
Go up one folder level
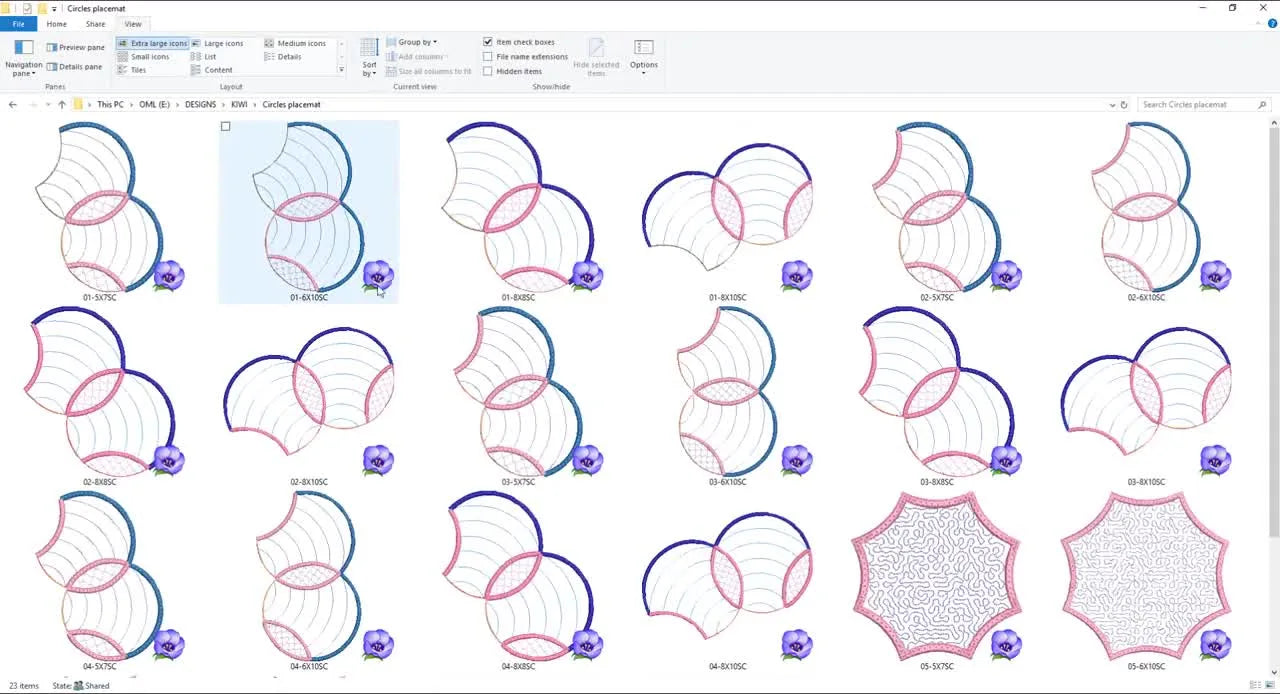point(62,104)
